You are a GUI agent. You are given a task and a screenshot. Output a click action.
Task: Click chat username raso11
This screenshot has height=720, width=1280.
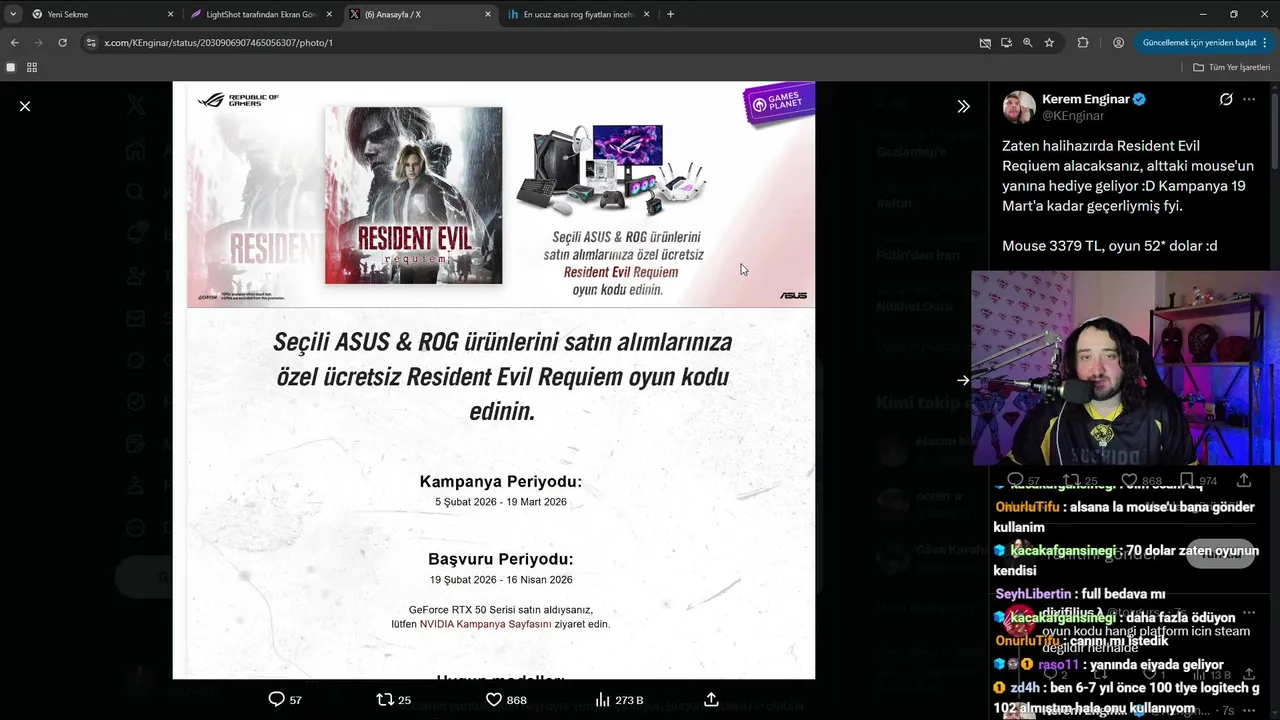[1060, 664]
